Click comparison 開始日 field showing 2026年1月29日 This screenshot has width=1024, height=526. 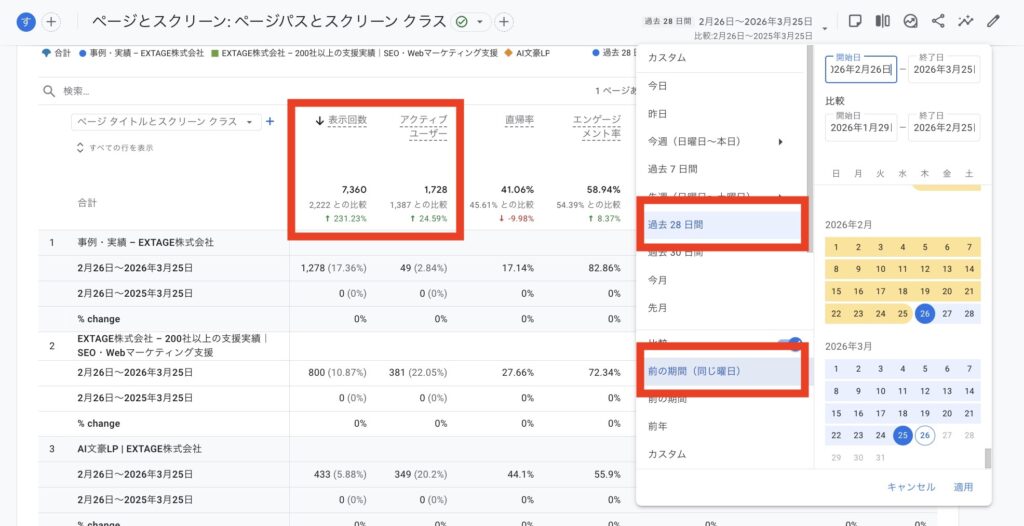(x=861, y=127)
